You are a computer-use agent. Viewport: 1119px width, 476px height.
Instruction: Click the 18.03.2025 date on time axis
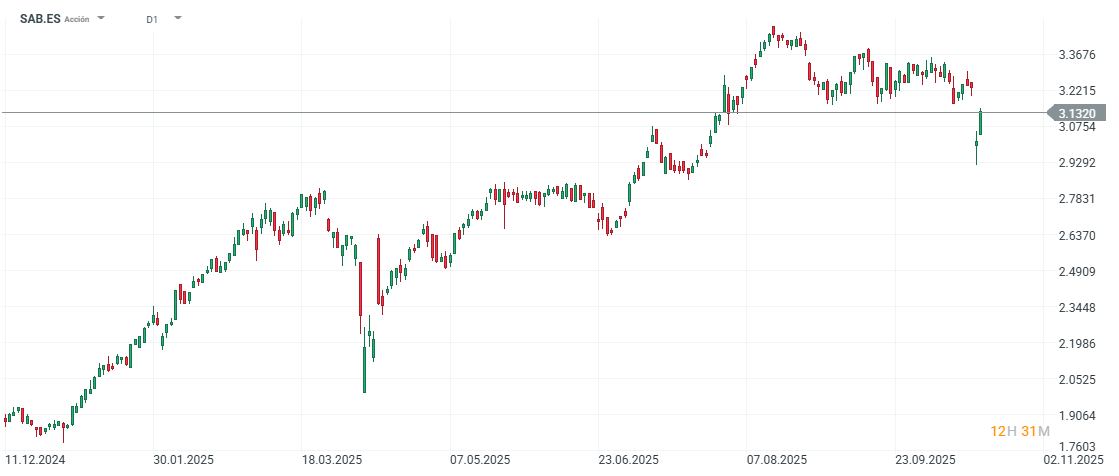330,460
